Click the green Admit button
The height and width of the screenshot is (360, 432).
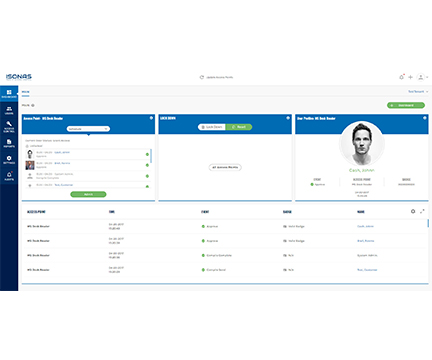click(88, 194)
